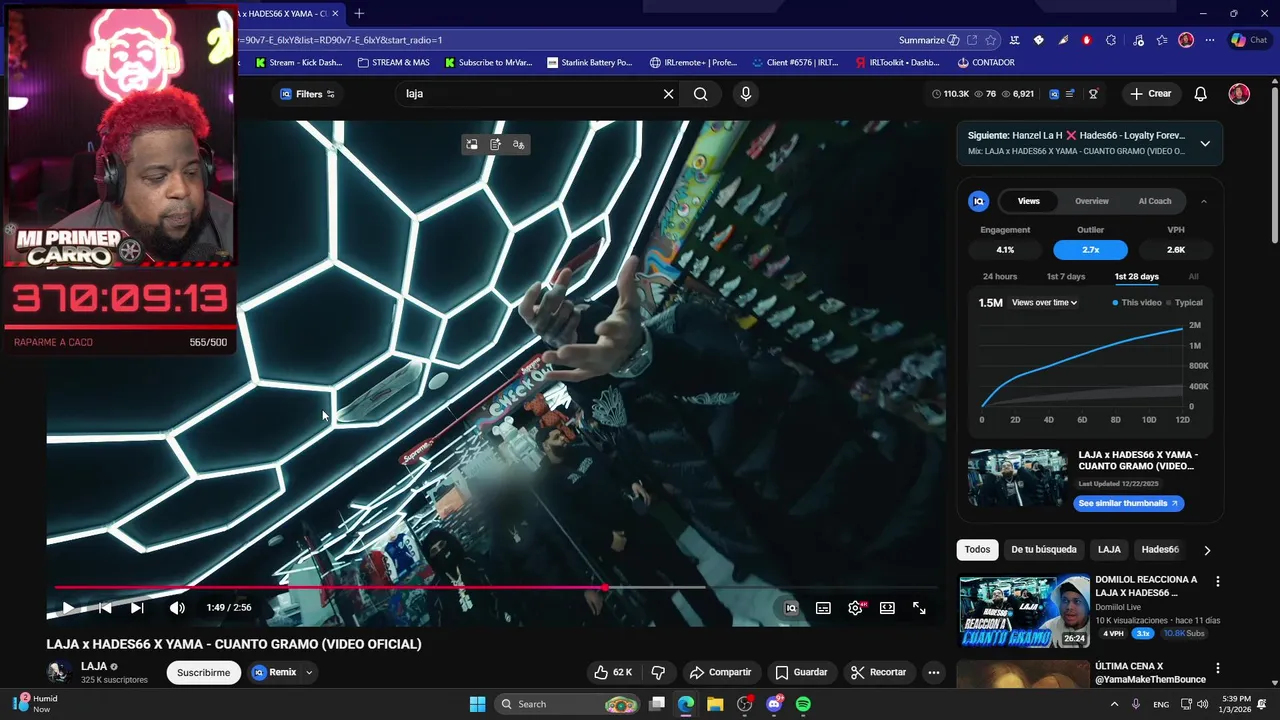The image size is (1280, 720).
Task: Toggle subtitles in the player
Action: [823, 608]
